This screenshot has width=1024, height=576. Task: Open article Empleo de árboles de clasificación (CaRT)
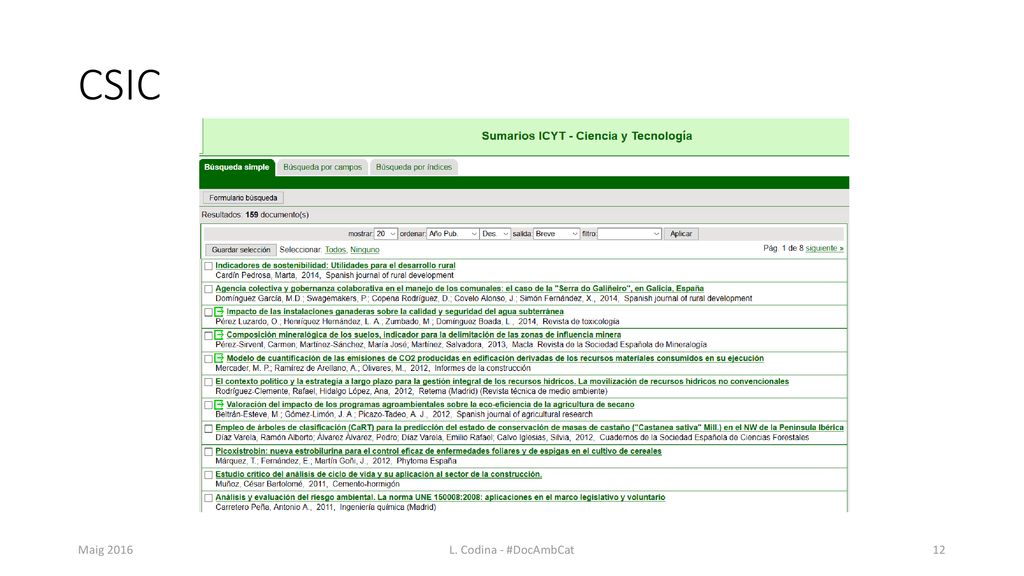coord(529,428)
